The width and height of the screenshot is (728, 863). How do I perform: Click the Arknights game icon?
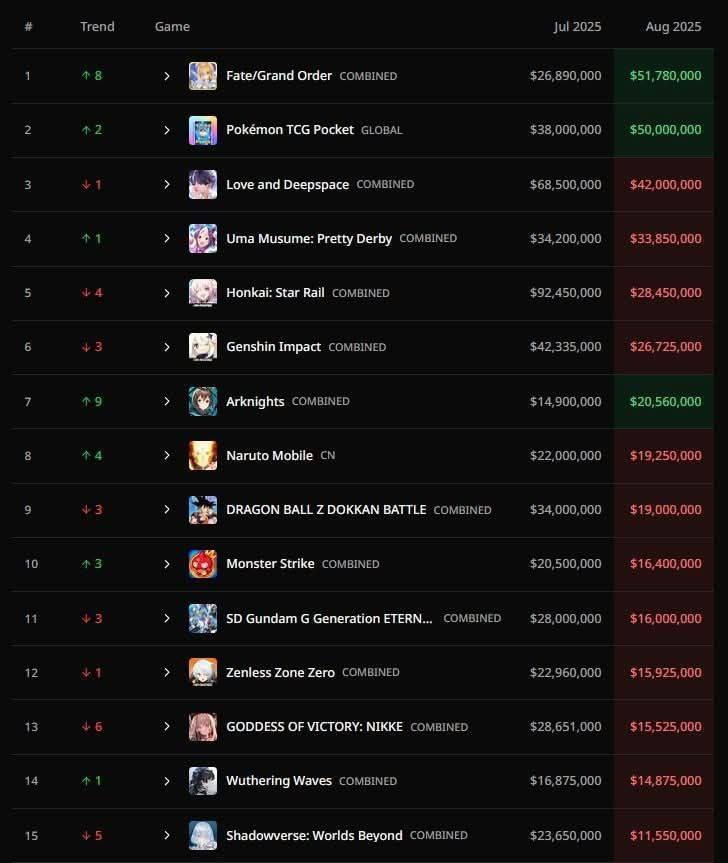point(203,401)
